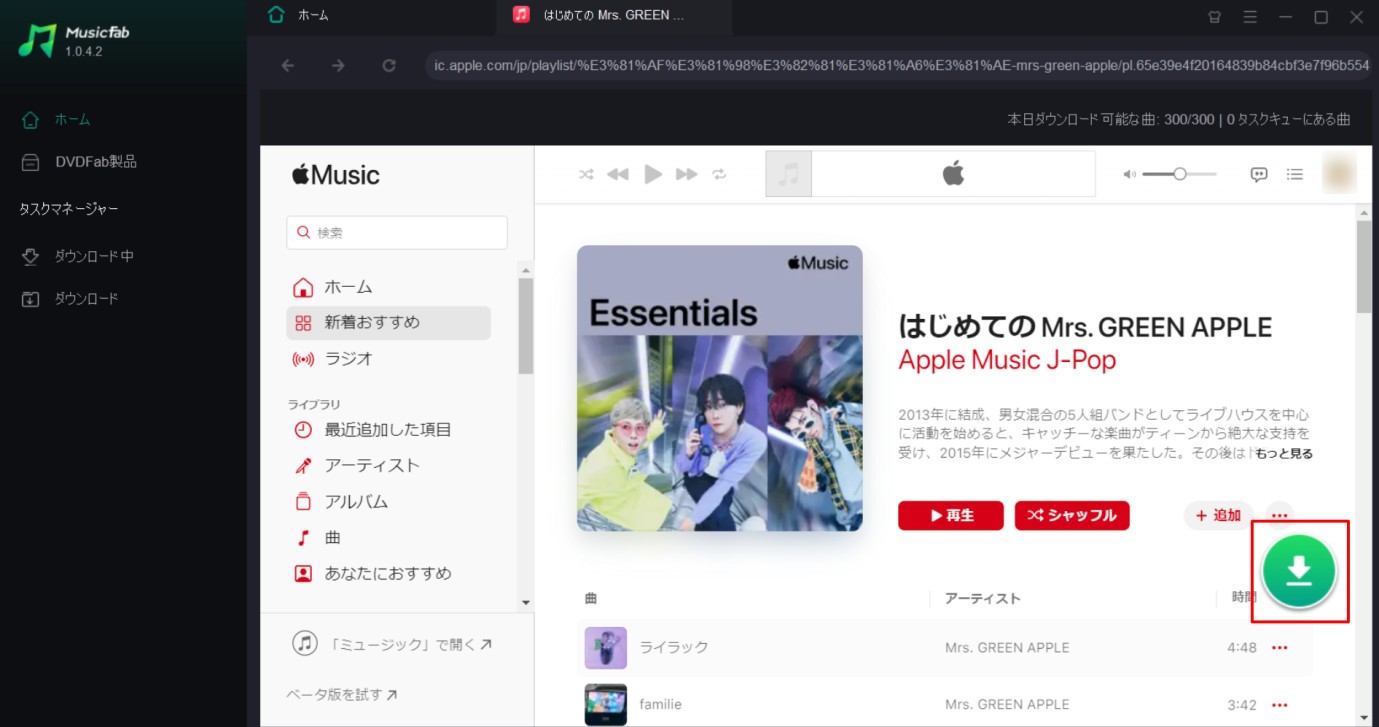Select 新着おすすめ in the sidebar
1379x727 pixels.
pyautogui.click(x=388, y=323)
